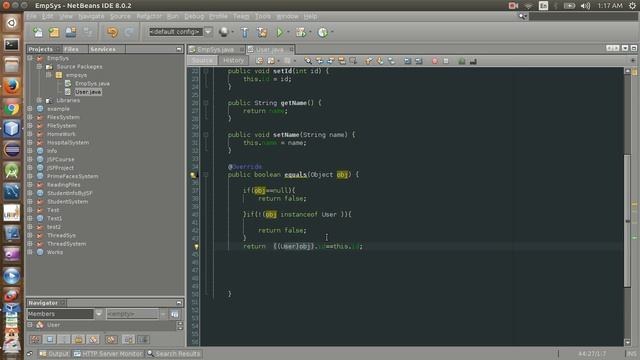Image resolution: width=640 pixels, height=360 pixels.
Task: Click the Comment lines icon
Action: (462, 61)
